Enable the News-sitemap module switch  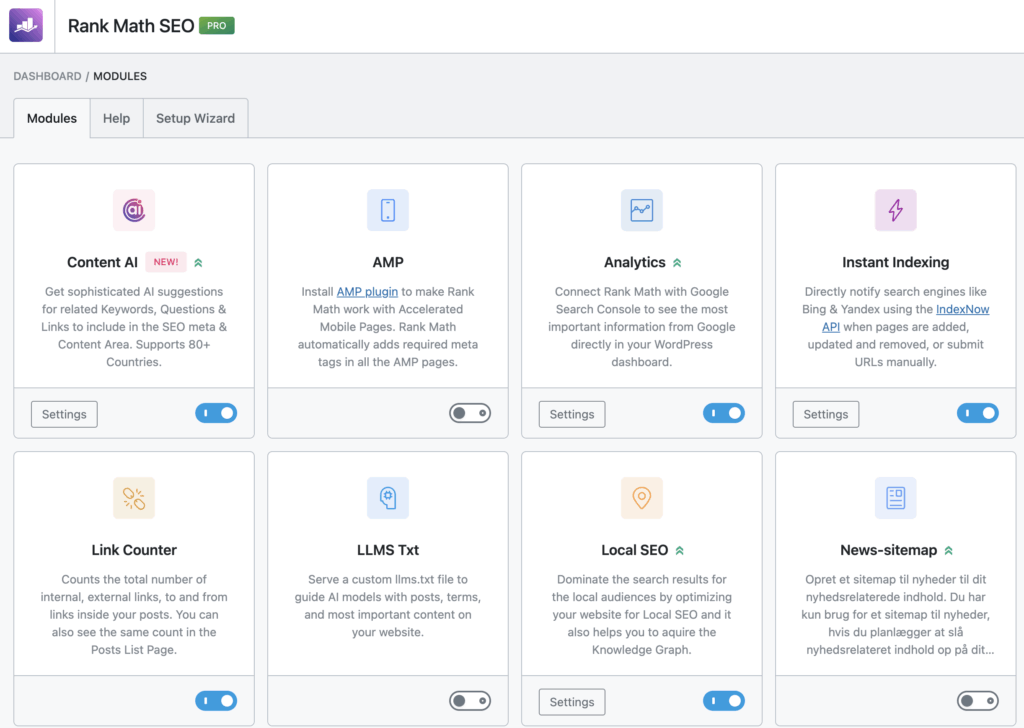tap(977, 701)
